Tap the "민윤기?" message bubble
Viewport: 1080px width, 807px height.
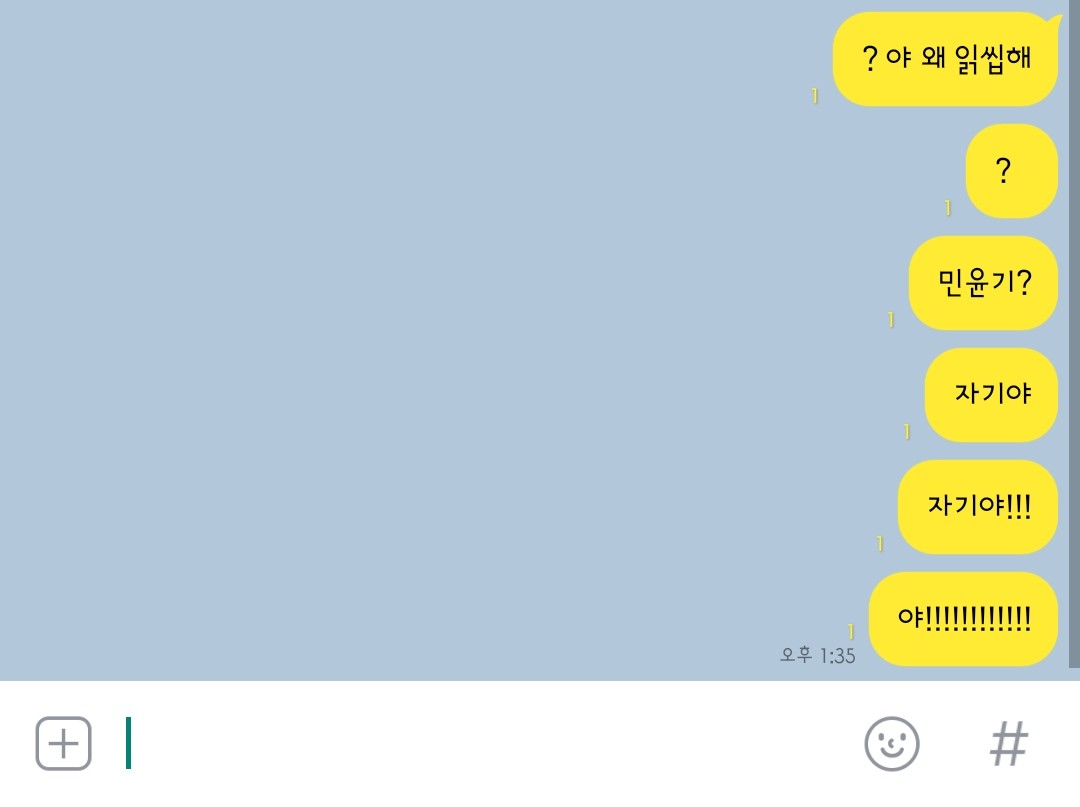(983, 283)
